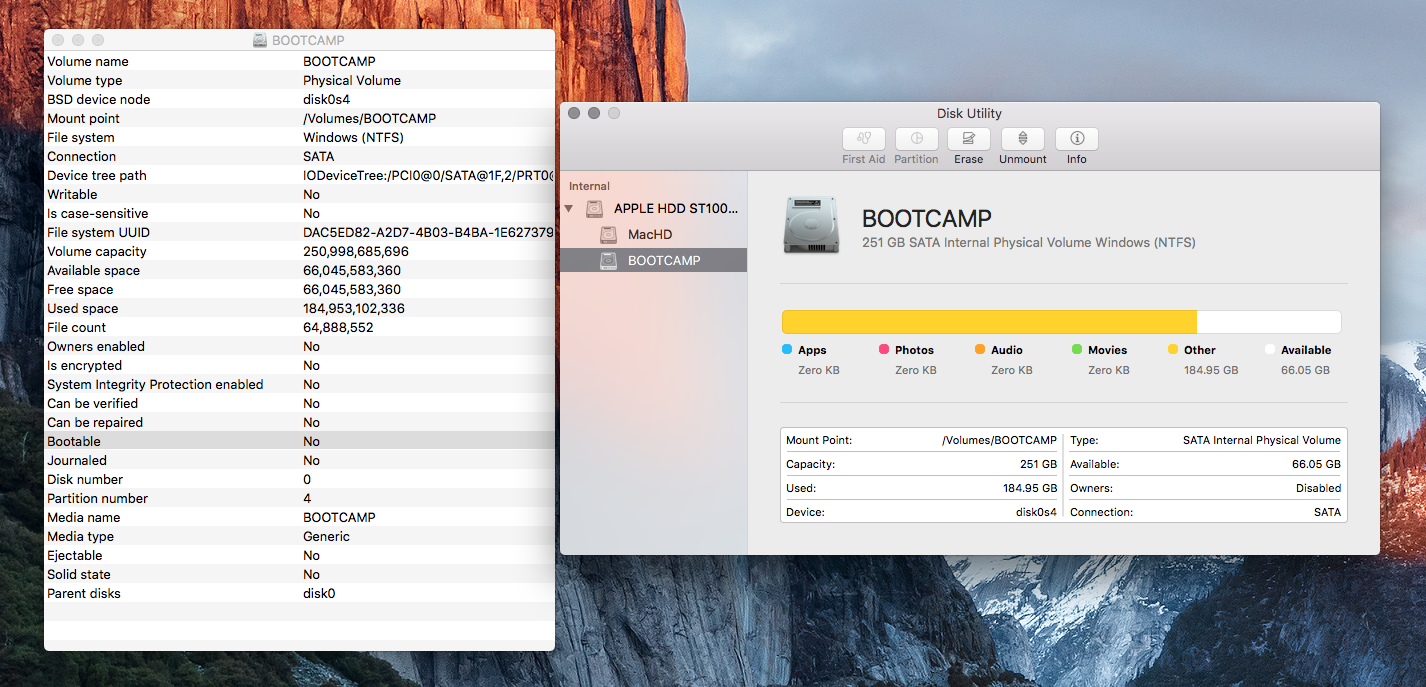Open the Info toolbar button
1426x687 pixels.
click(1077, 139)
